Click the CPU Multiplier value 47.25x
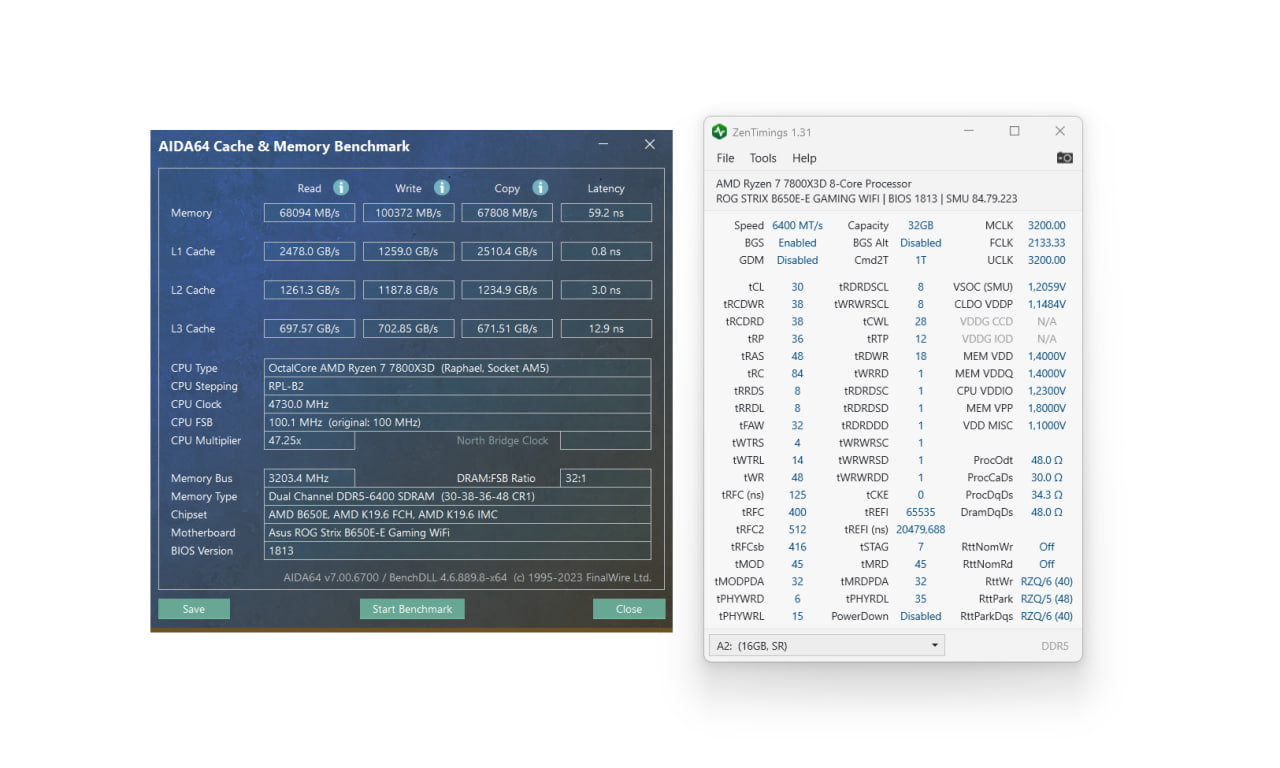The height and width of the screenshot is (768, 1280). click(309, 440)
